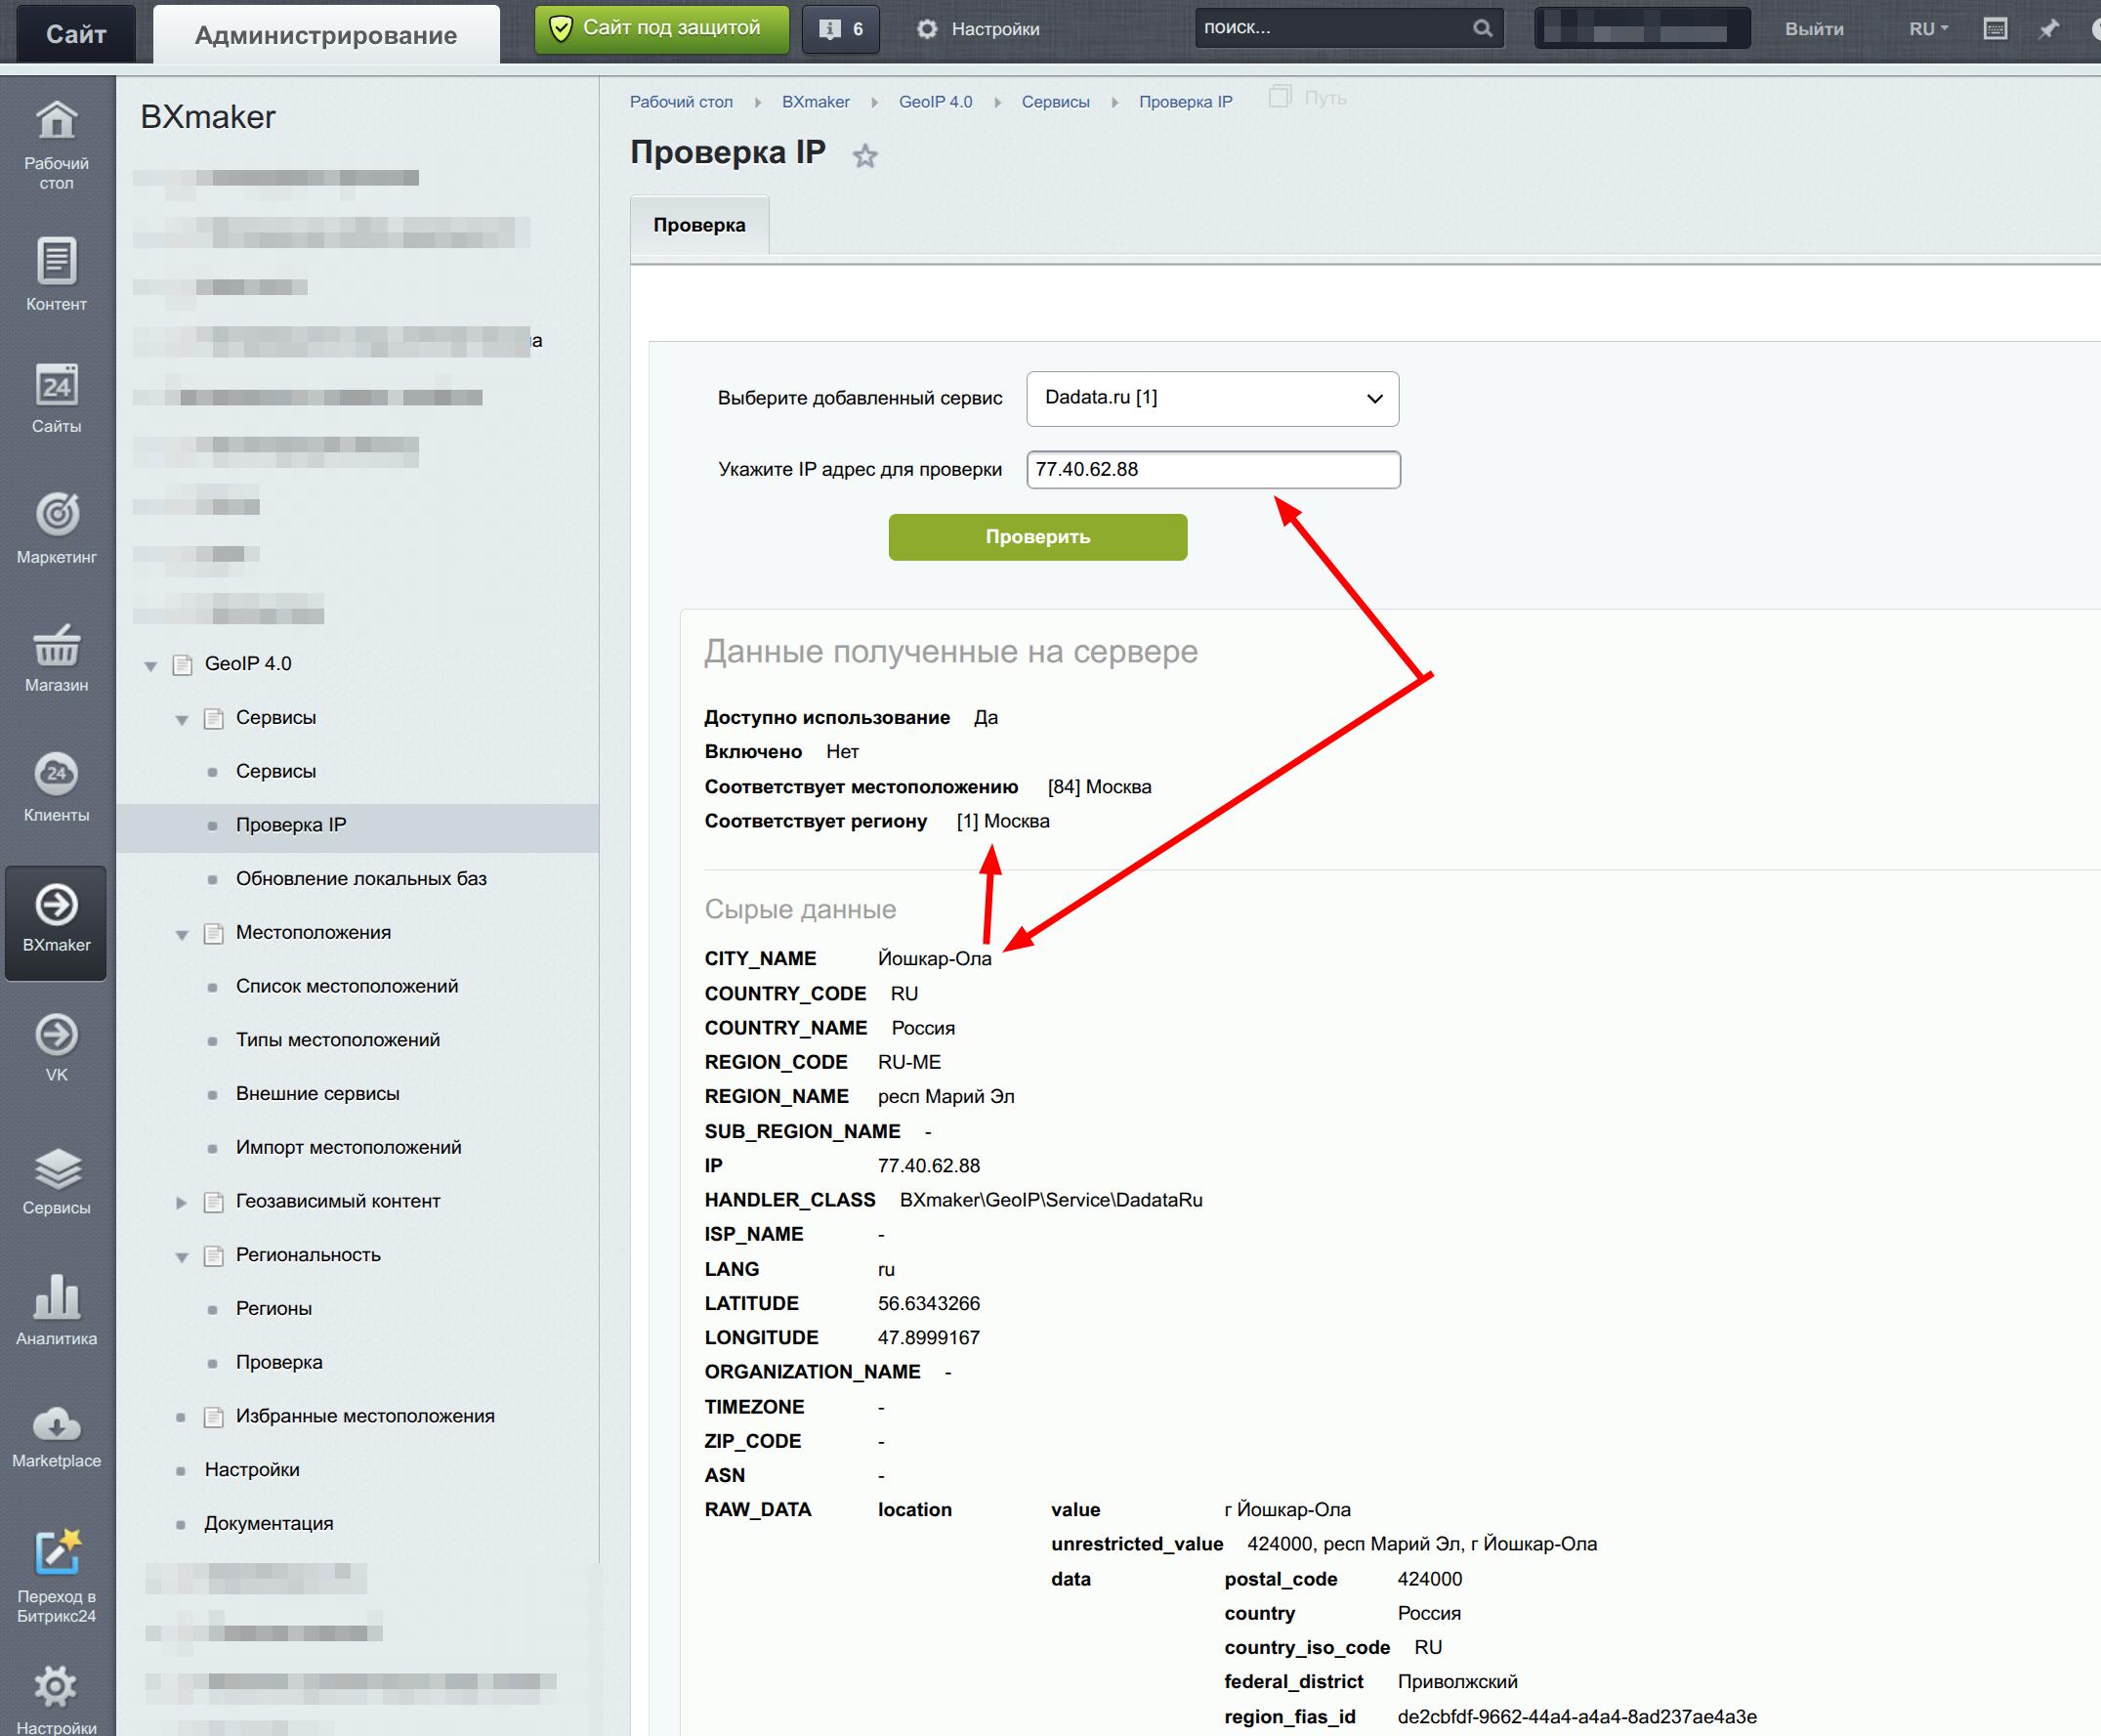
Task: Click the region_fias_id value
Action: [x=1577, y=1716]
